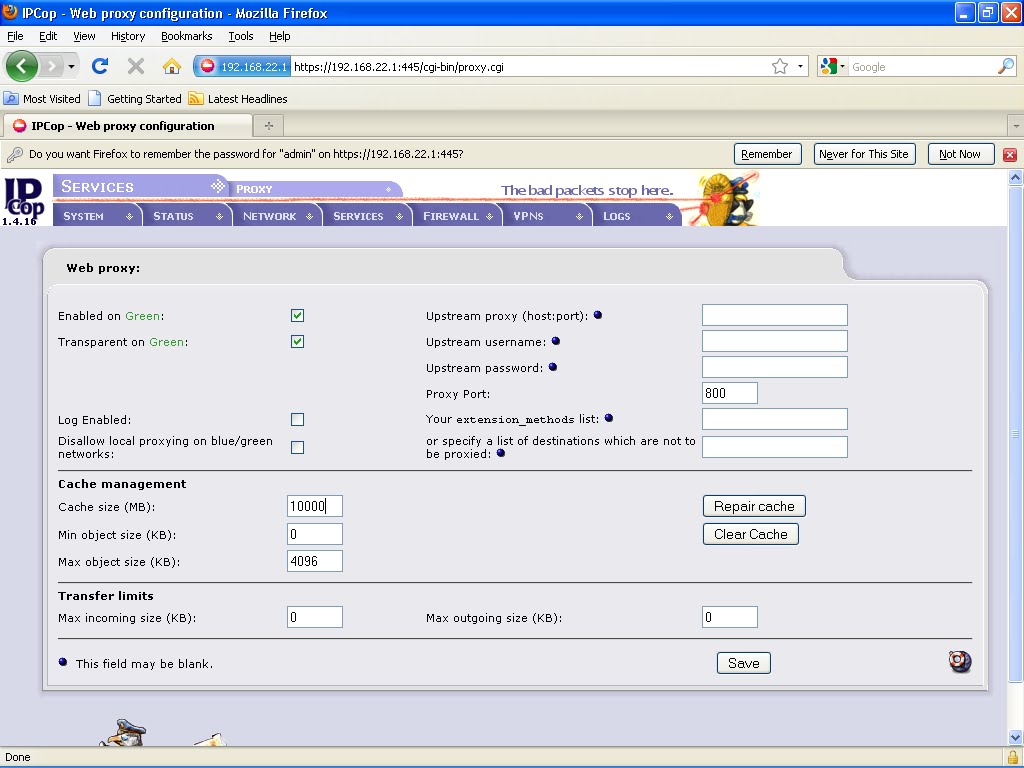
Task: Uncheck Enabled on Green checkbox
Action: coord(297,315)
